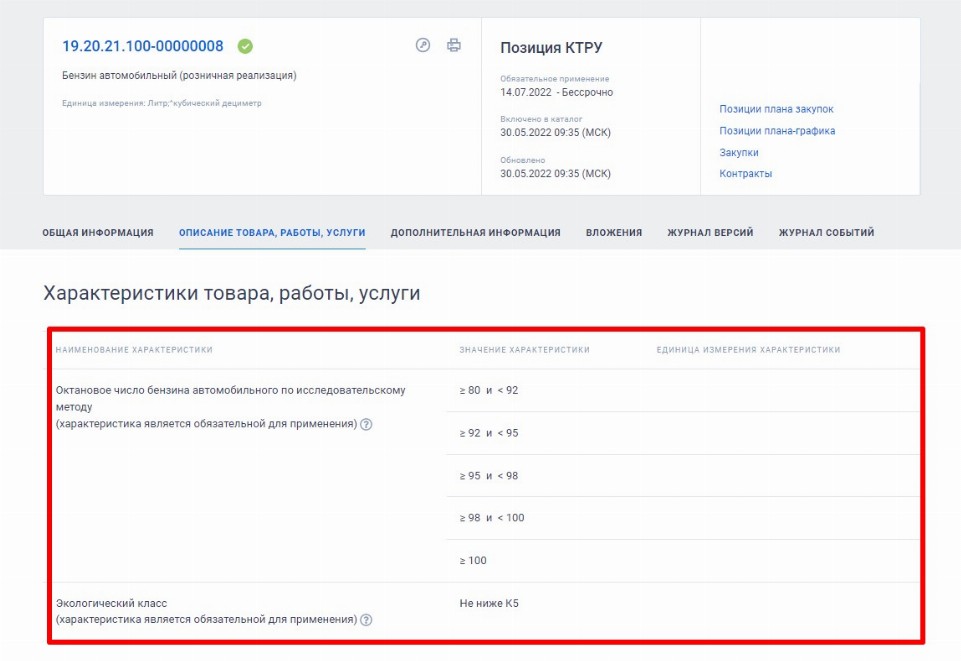This screenshot has height=661, width=961.
Task: Go to the Позиции плана-графика link
Action: 777,131
